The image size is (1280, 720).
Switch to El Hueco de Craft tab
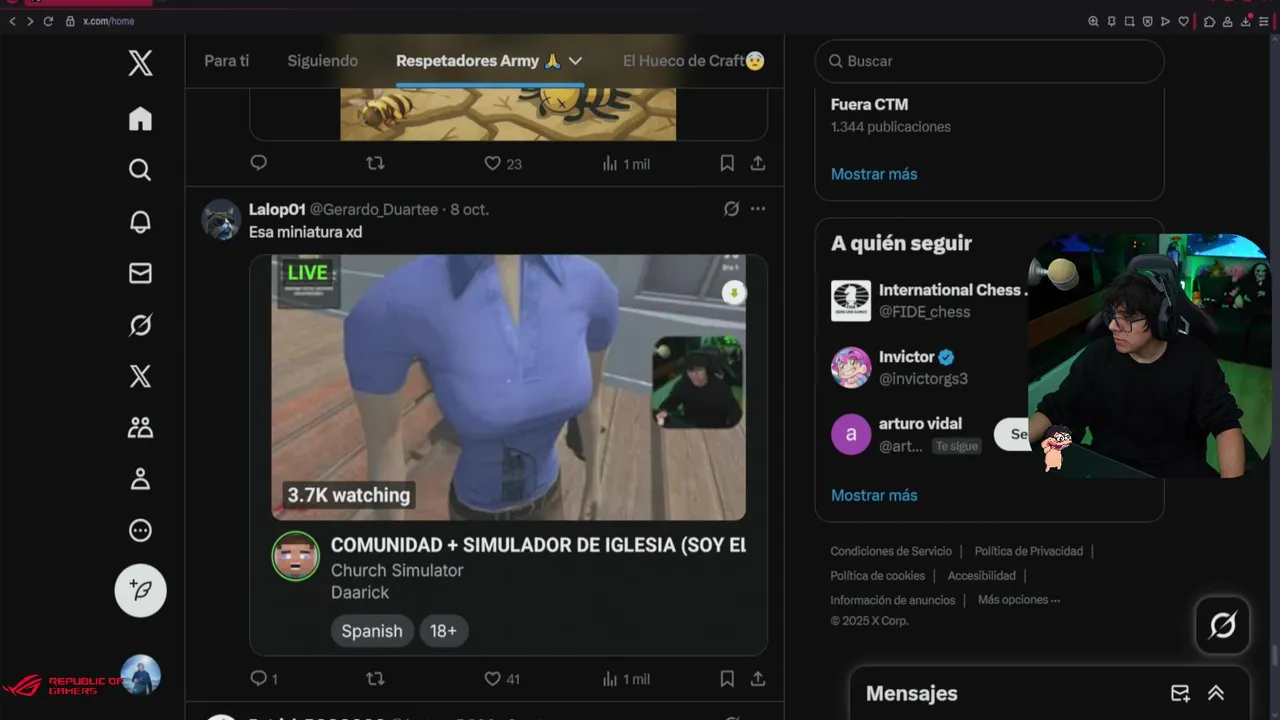pos(693,61)
